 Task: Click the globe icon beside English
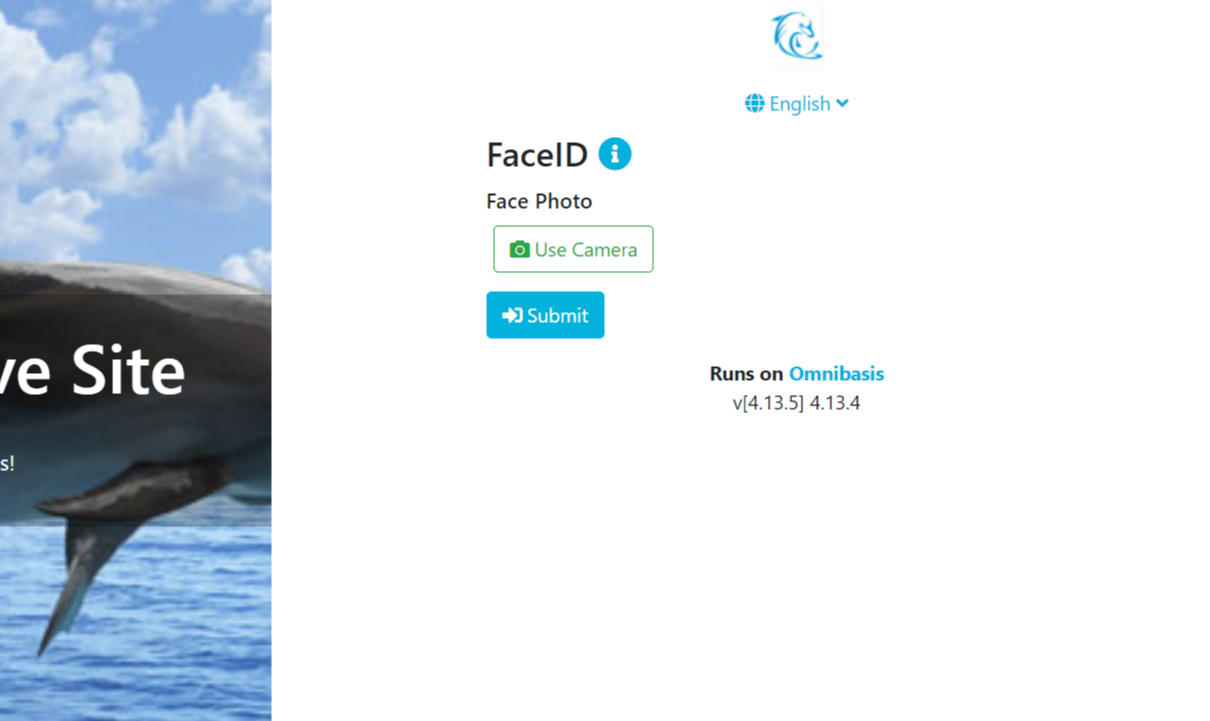(x=754, y=103)
